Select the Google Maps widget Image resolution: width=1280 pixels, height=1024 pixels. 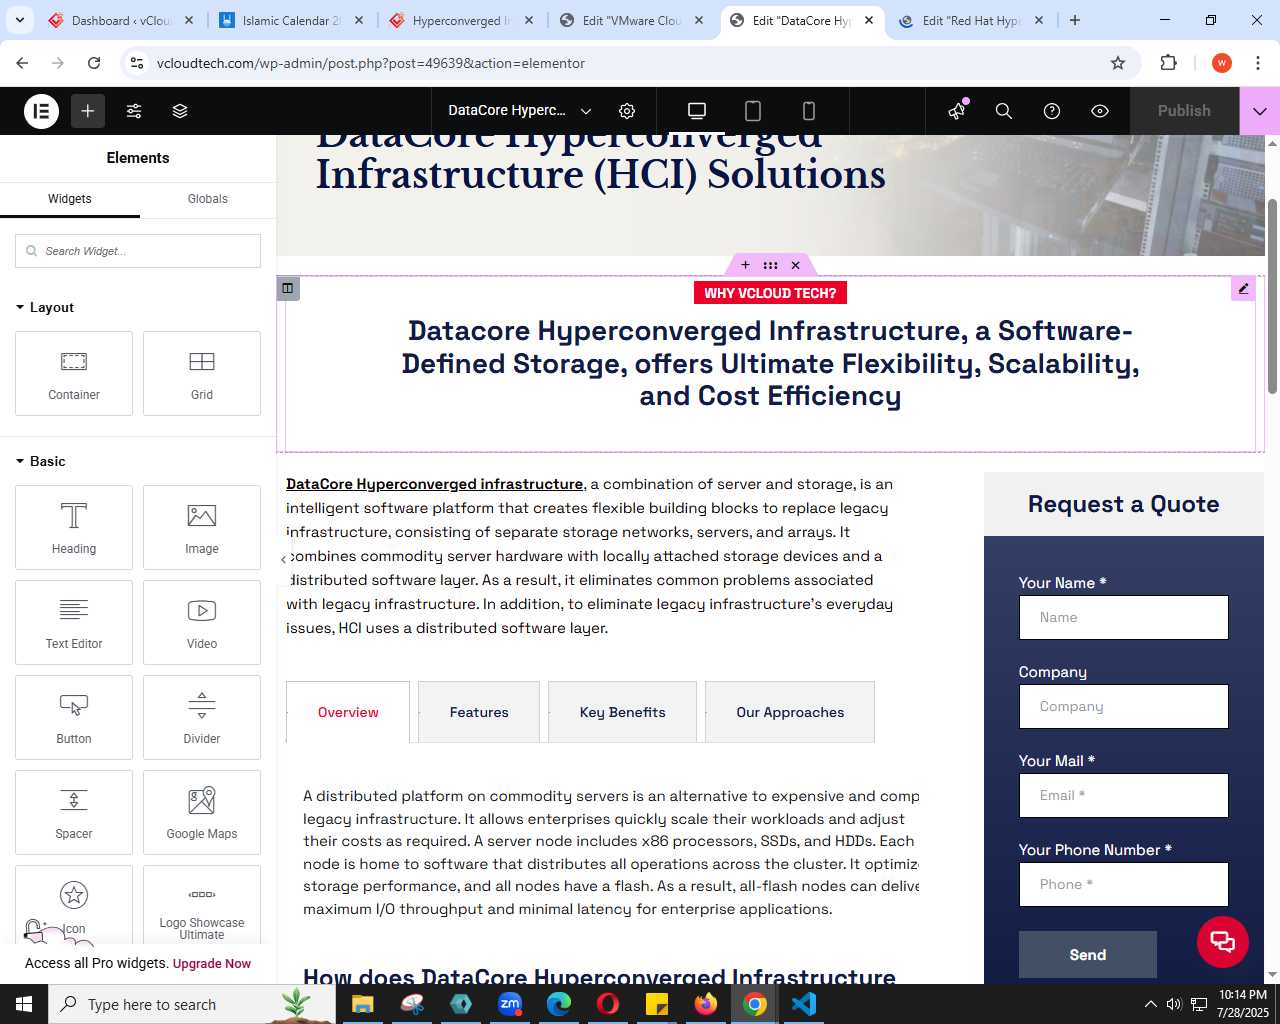[202, 812]
